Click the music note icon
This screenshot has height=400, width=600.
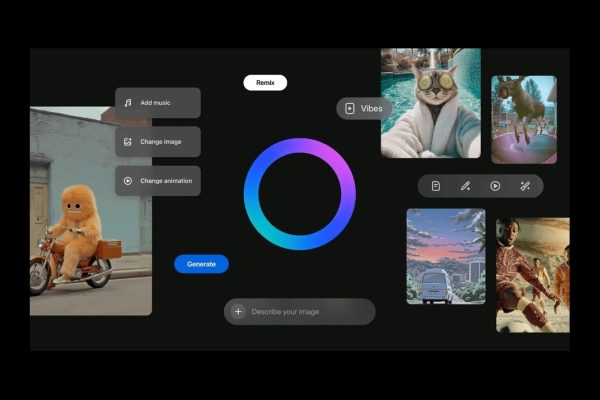pos(128,103)
